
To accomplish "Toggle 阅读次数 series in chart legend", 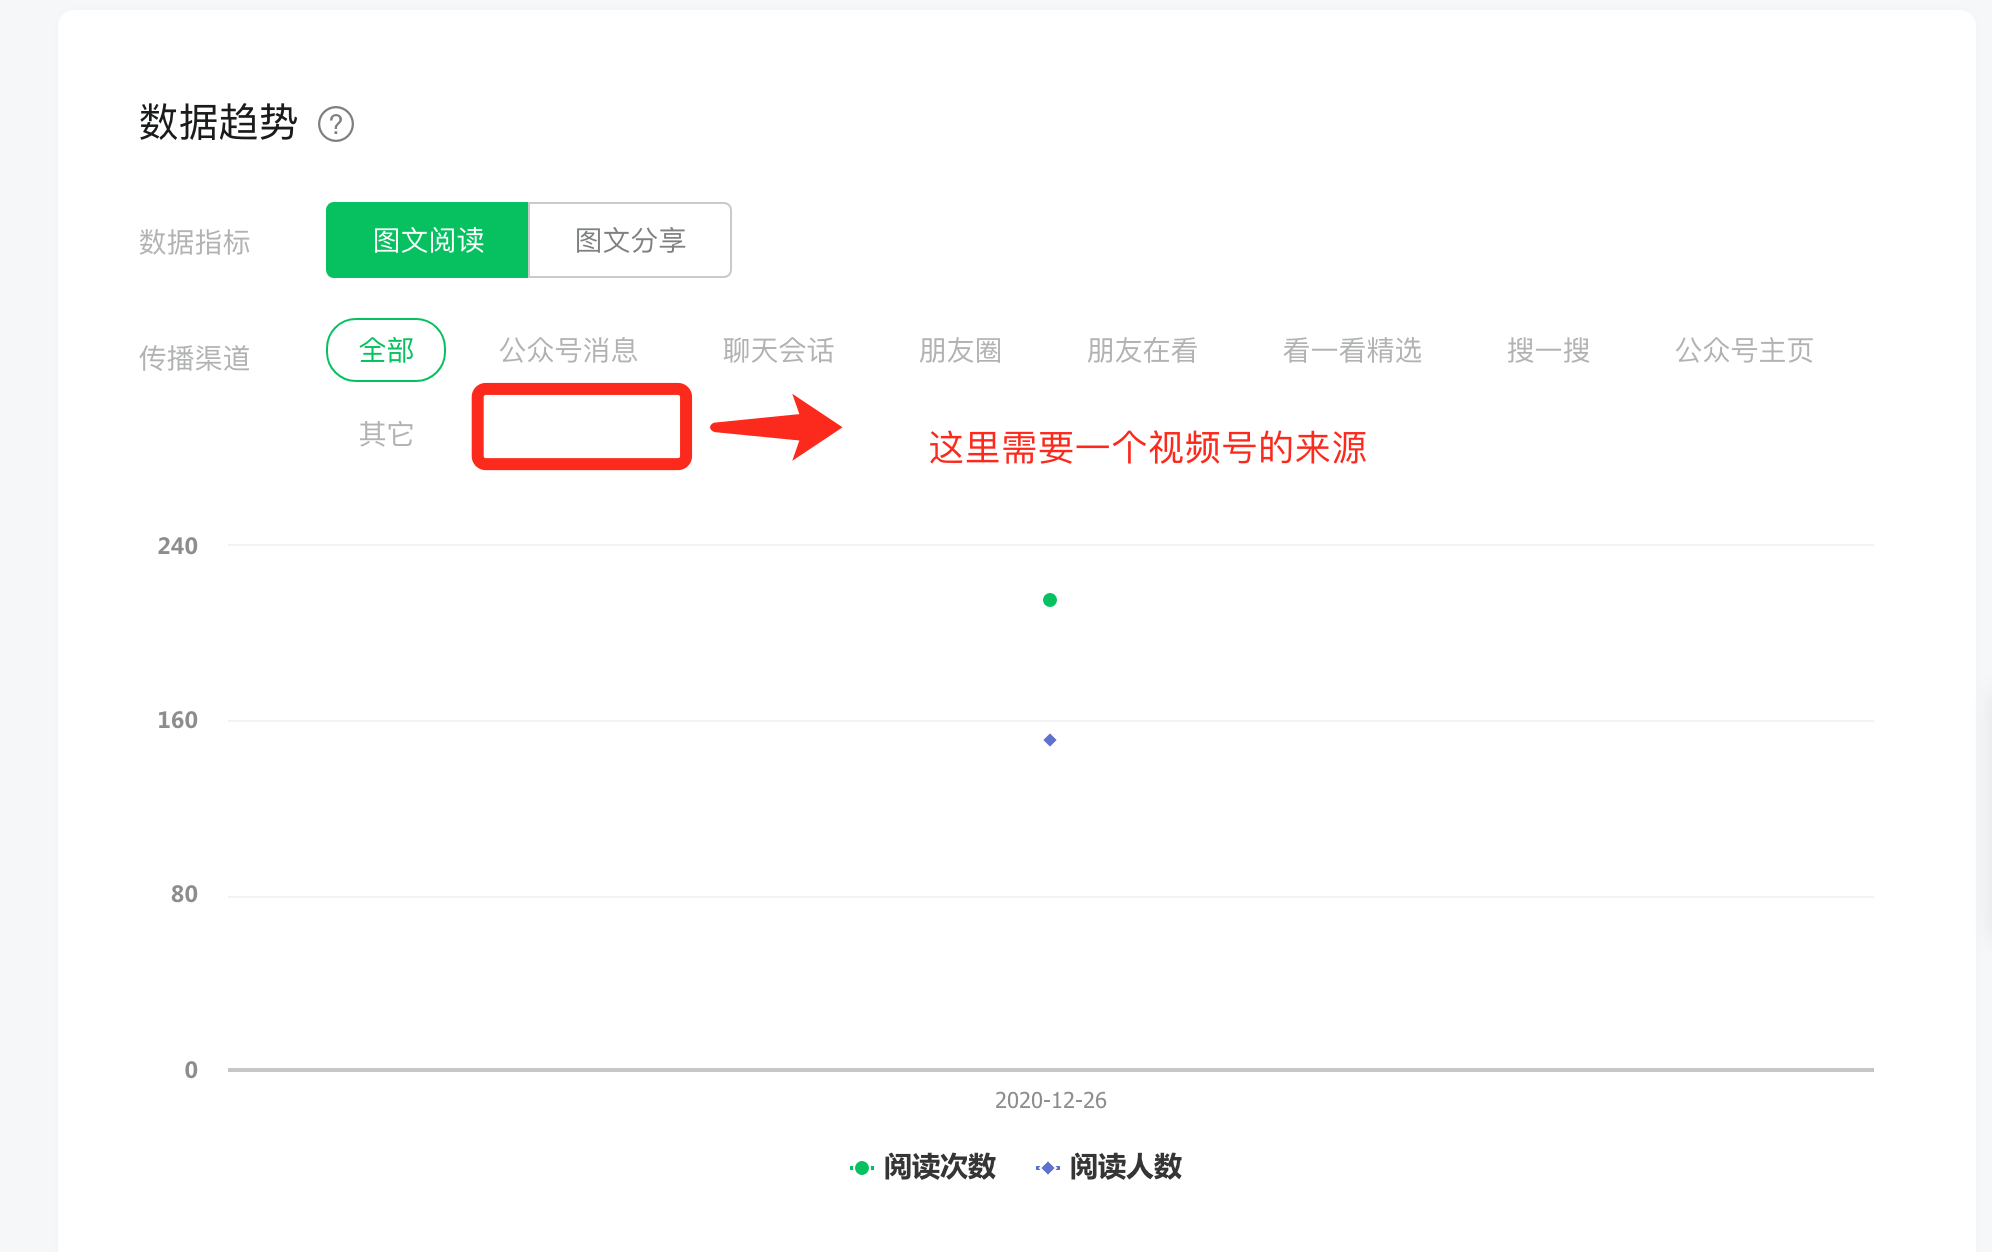I will pyautogui.click(x=939, y=1167).
